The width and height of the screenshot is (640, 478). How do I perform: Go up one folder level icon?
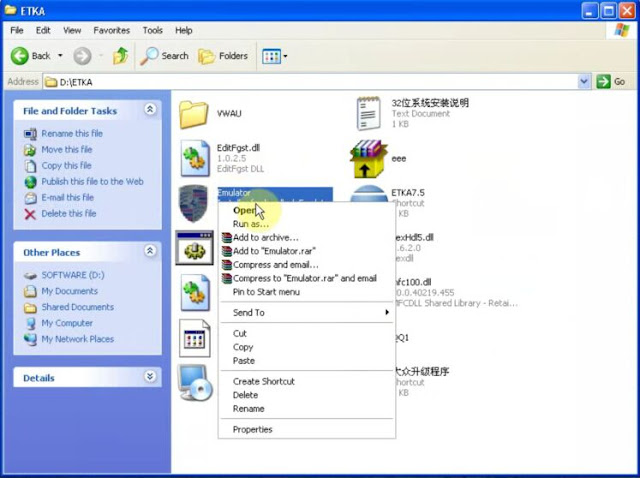[x=120, y=56]
